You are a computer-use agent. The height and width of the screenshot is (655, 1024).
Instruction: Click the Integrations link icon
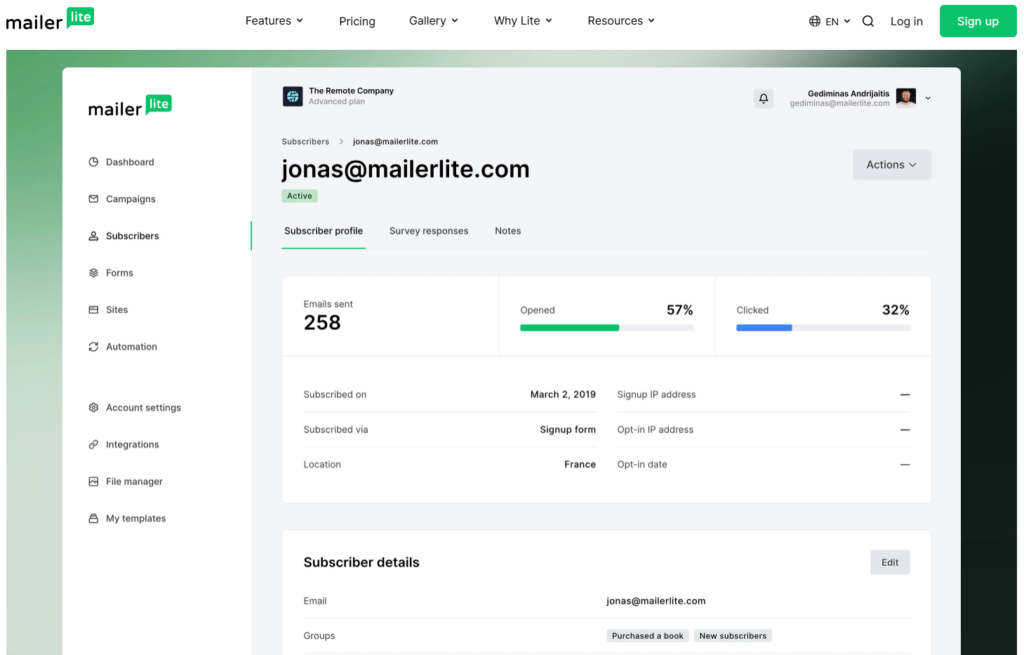tap(93, 444)
